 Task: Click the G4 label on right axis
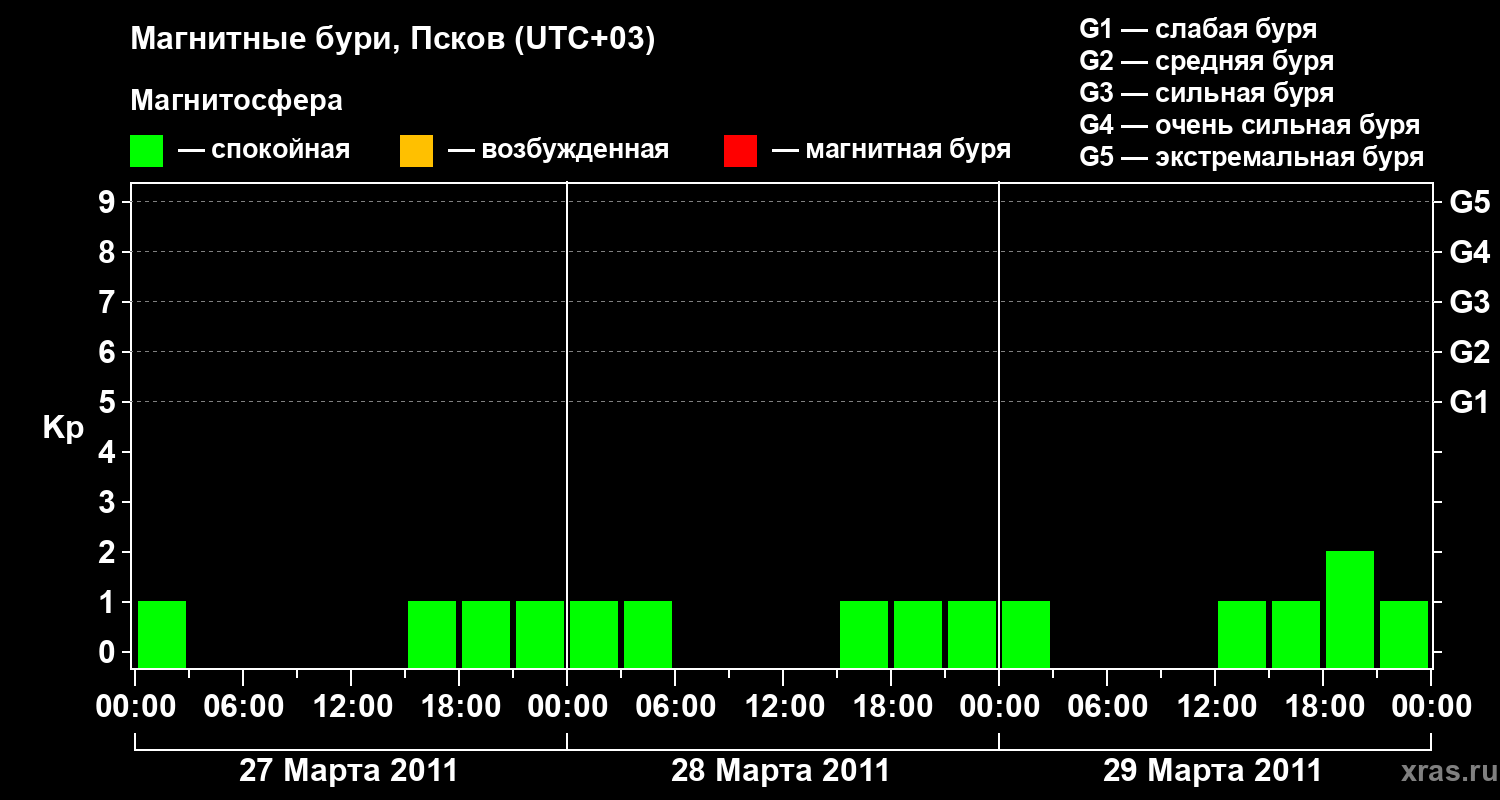pos(1470,252)
